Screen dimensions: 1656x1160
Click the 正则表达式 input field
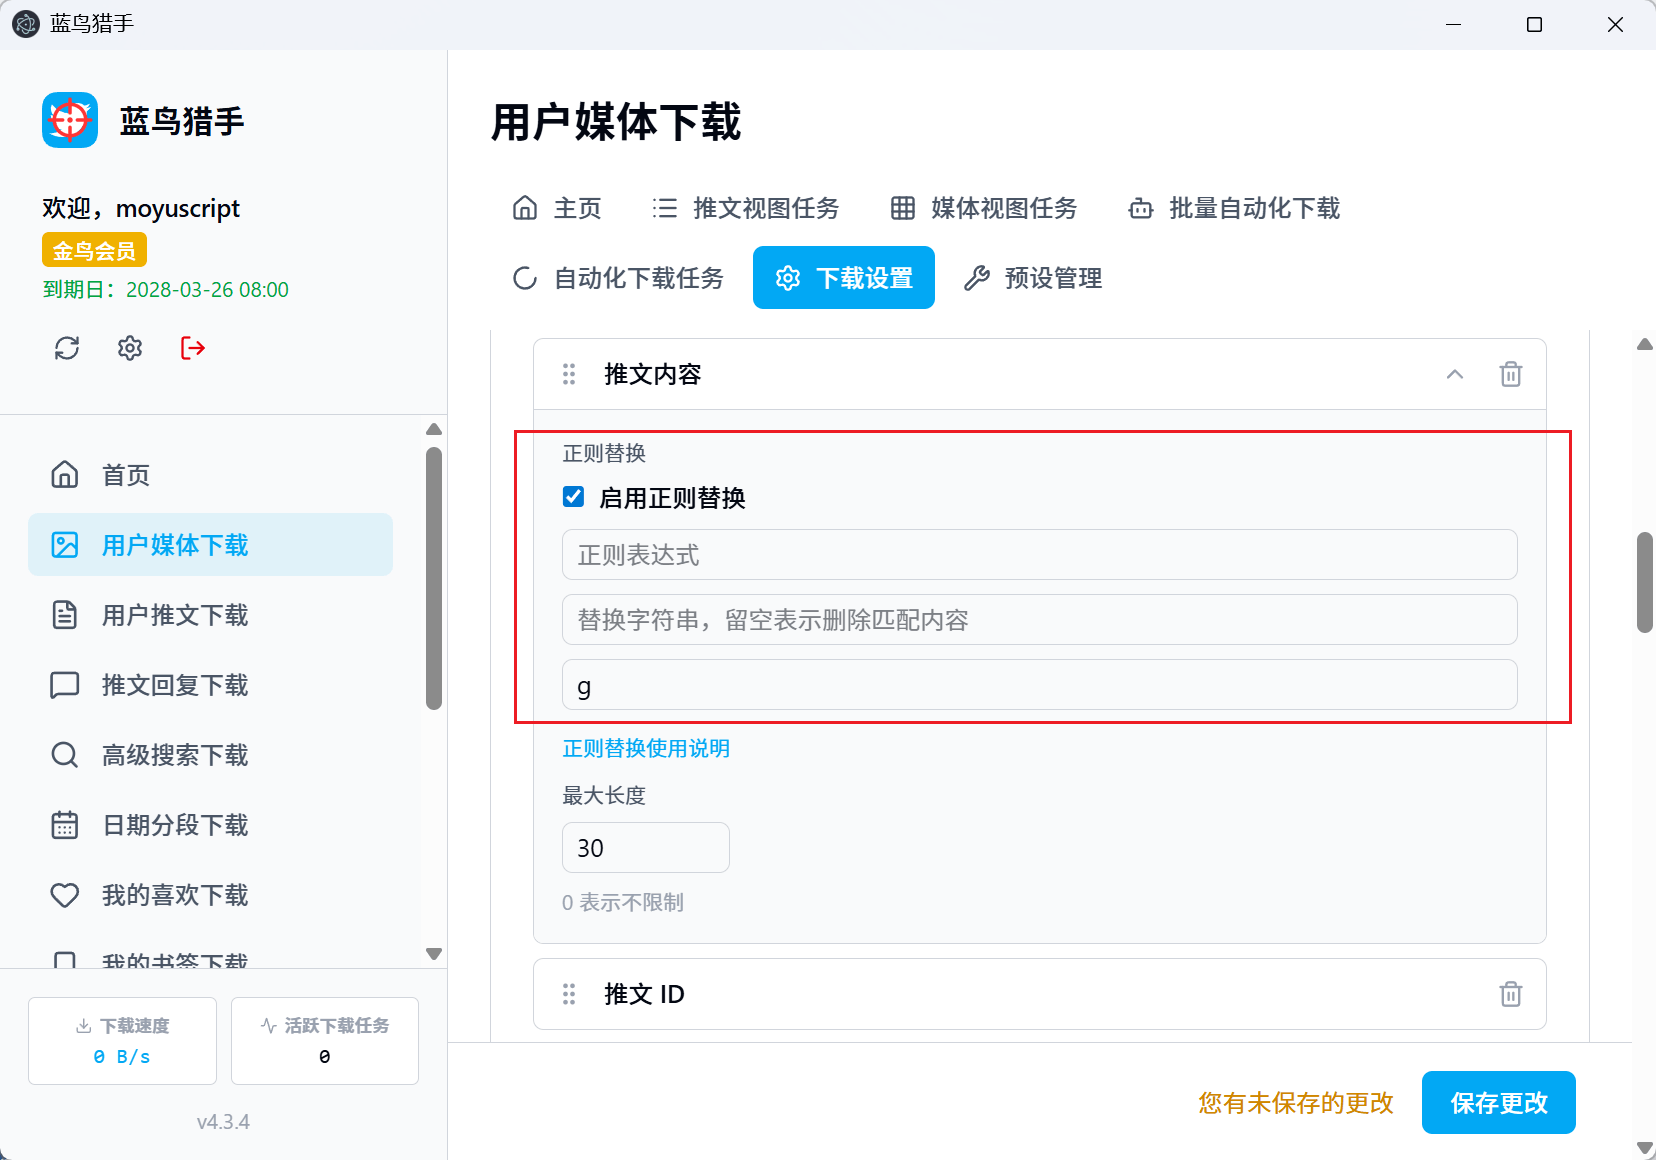[1039, 555]
